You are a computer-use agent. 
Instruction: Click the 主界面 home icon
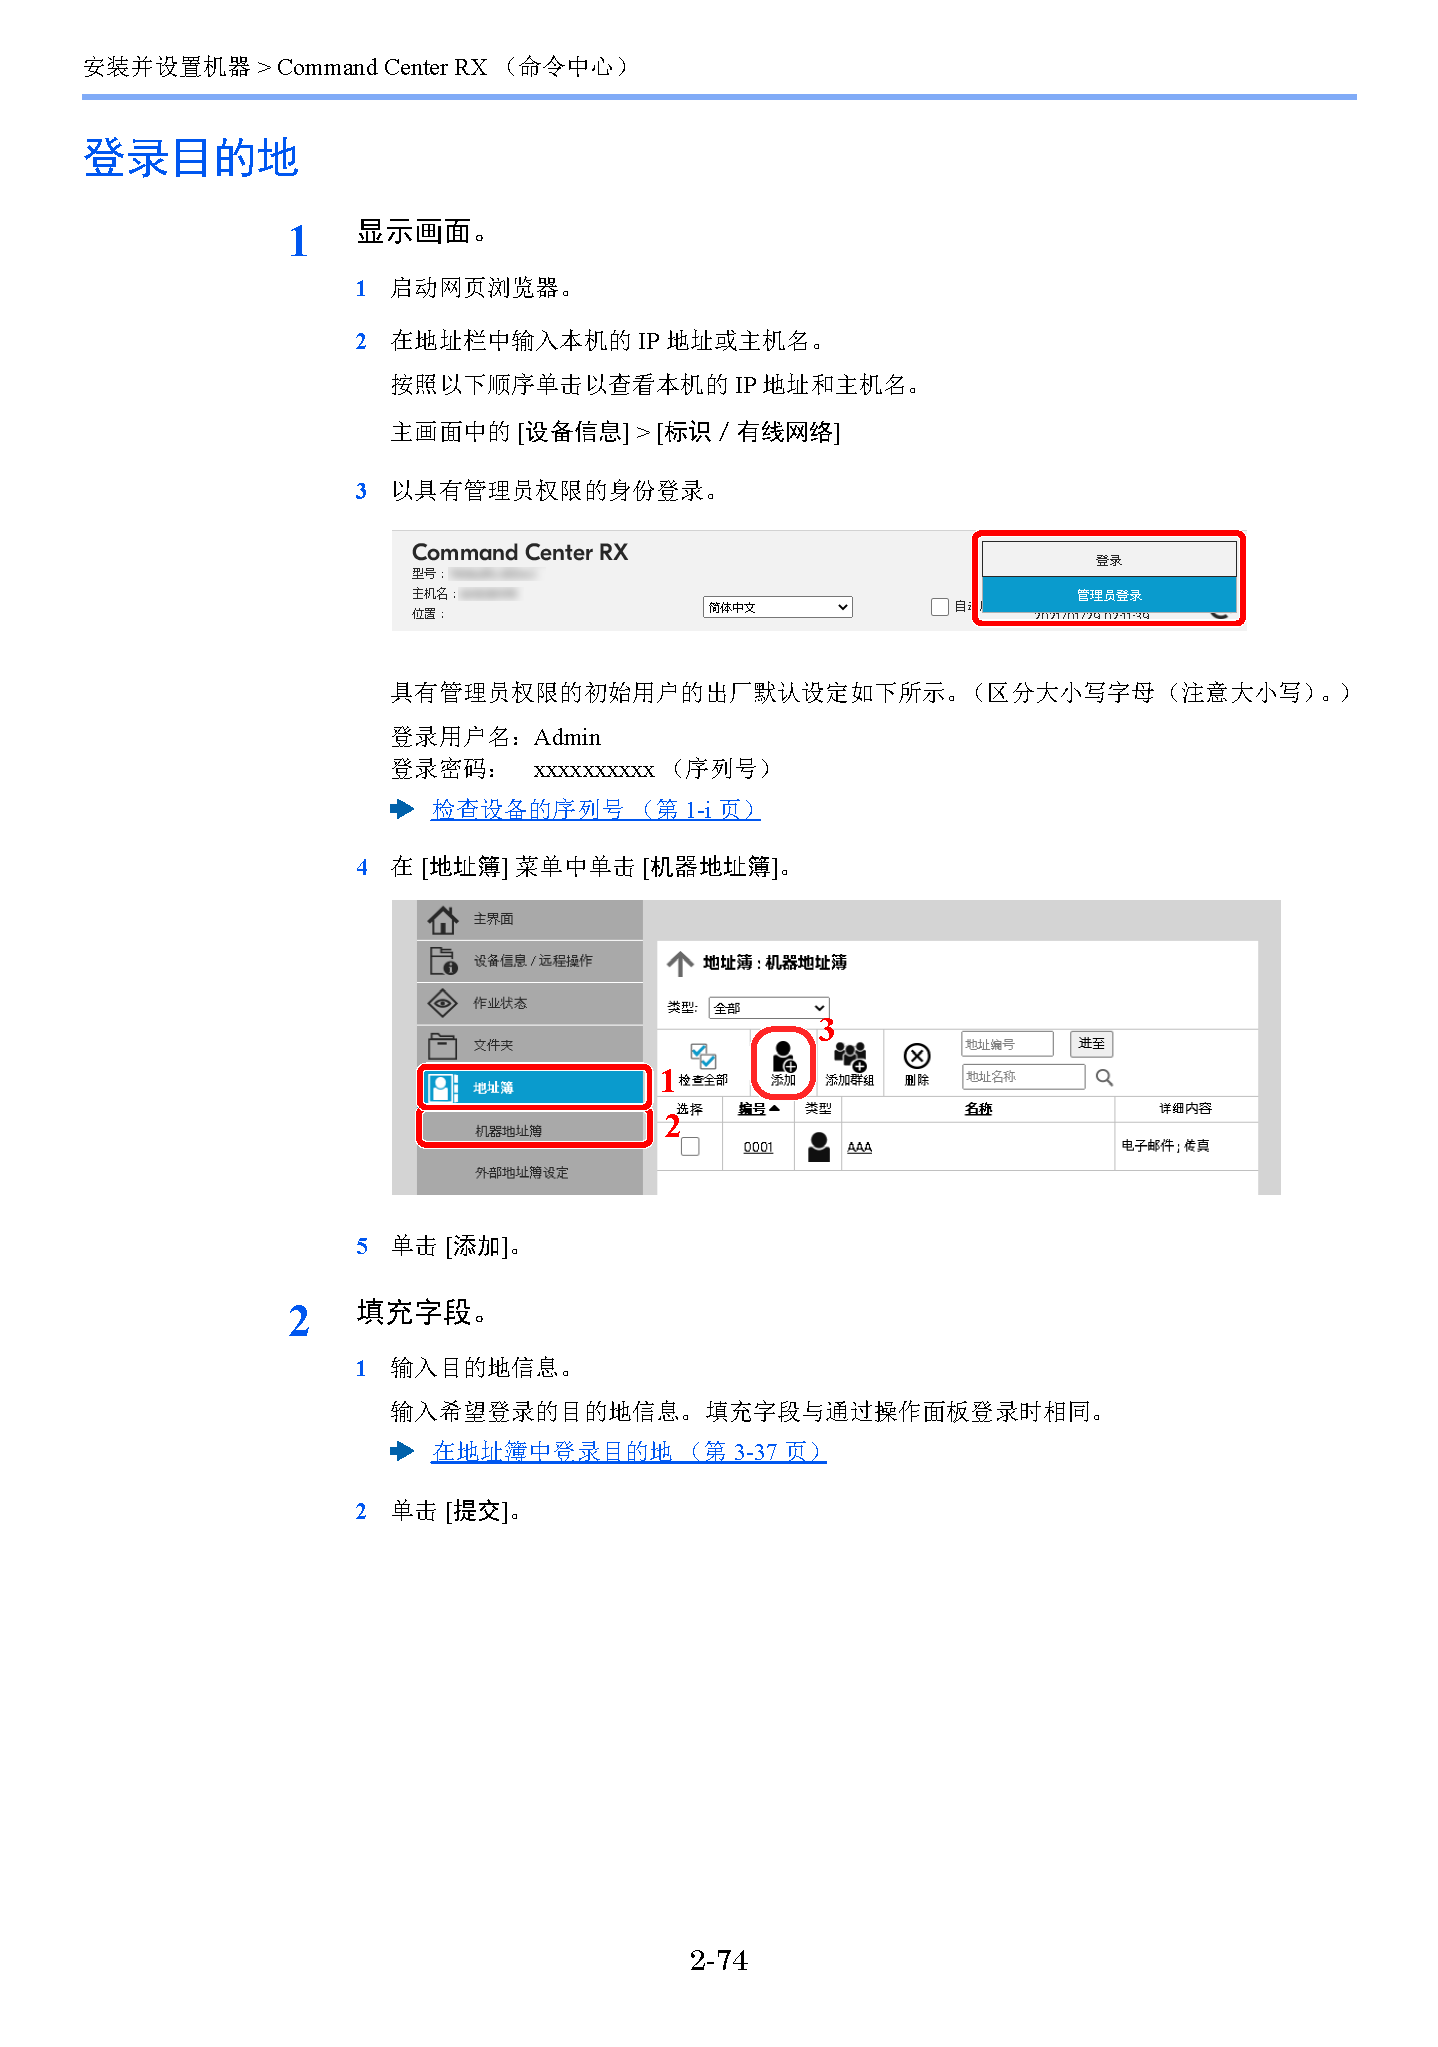click(443, 918)
